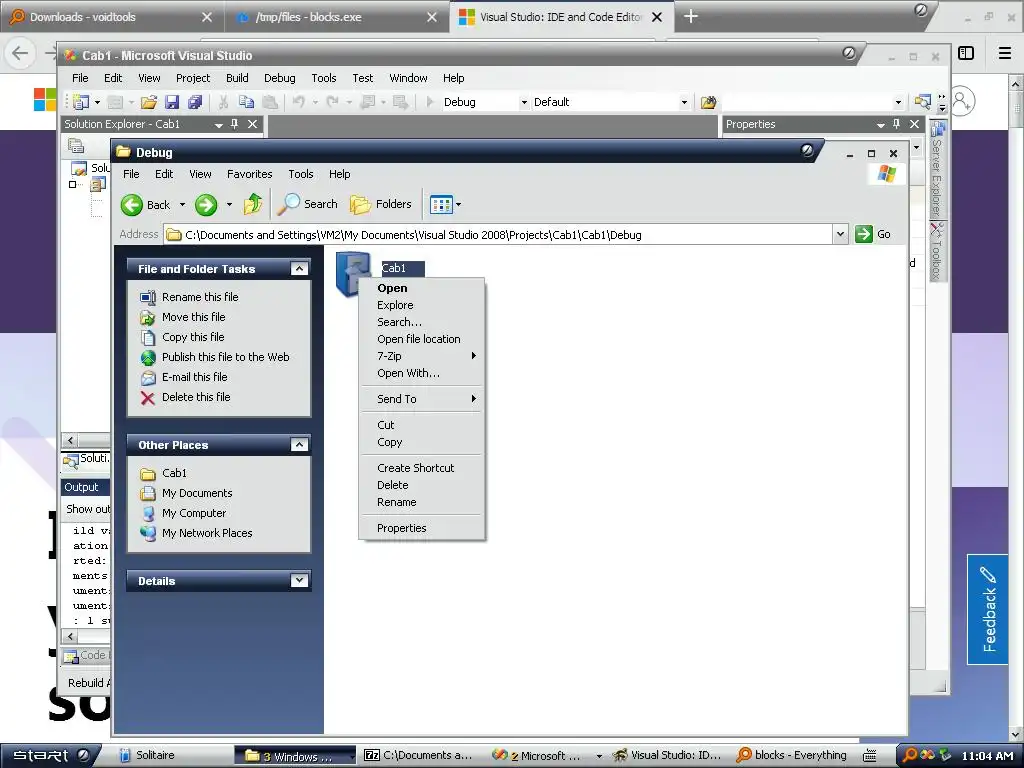Click the green Go arrow next to address bar
The image size is (1024, 768).
click(863, 234)
